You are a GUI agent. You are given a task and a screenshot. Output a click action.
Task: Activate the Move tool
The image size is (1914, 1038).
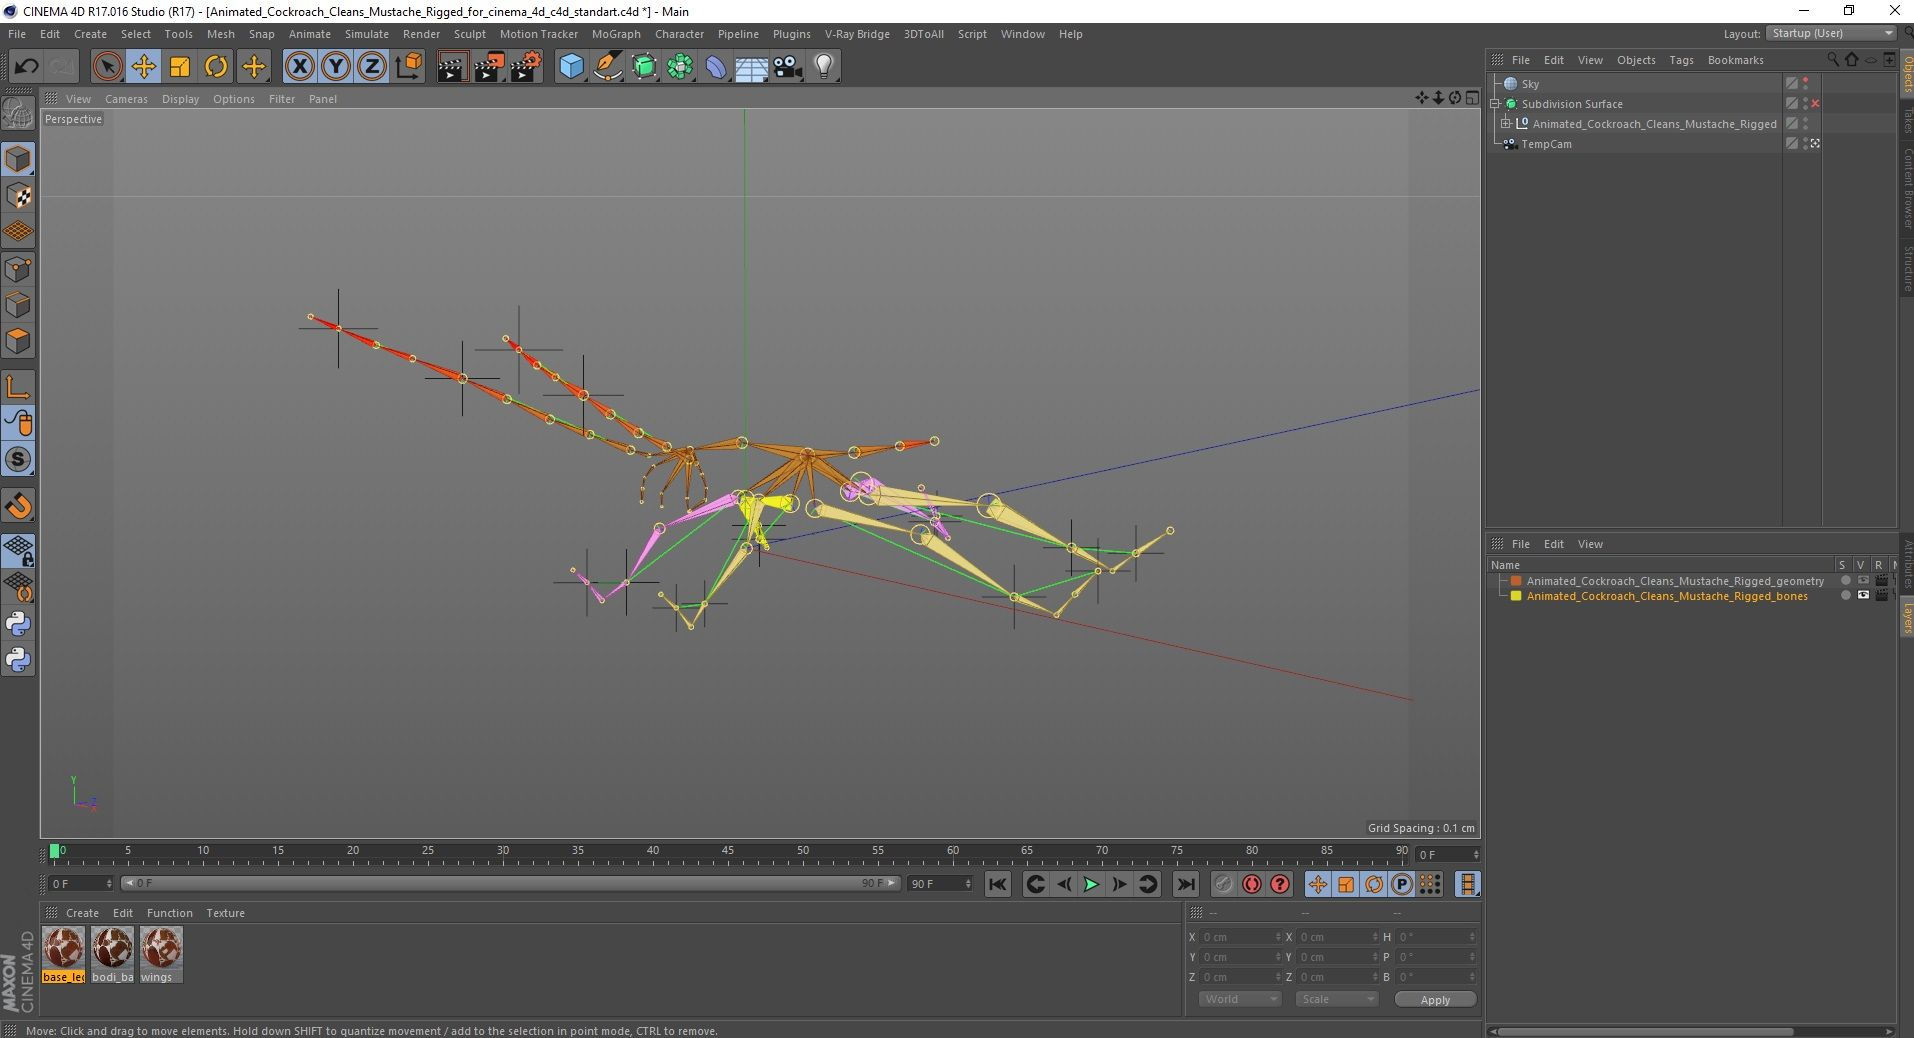pyautogui.click(x=143, y=67)
